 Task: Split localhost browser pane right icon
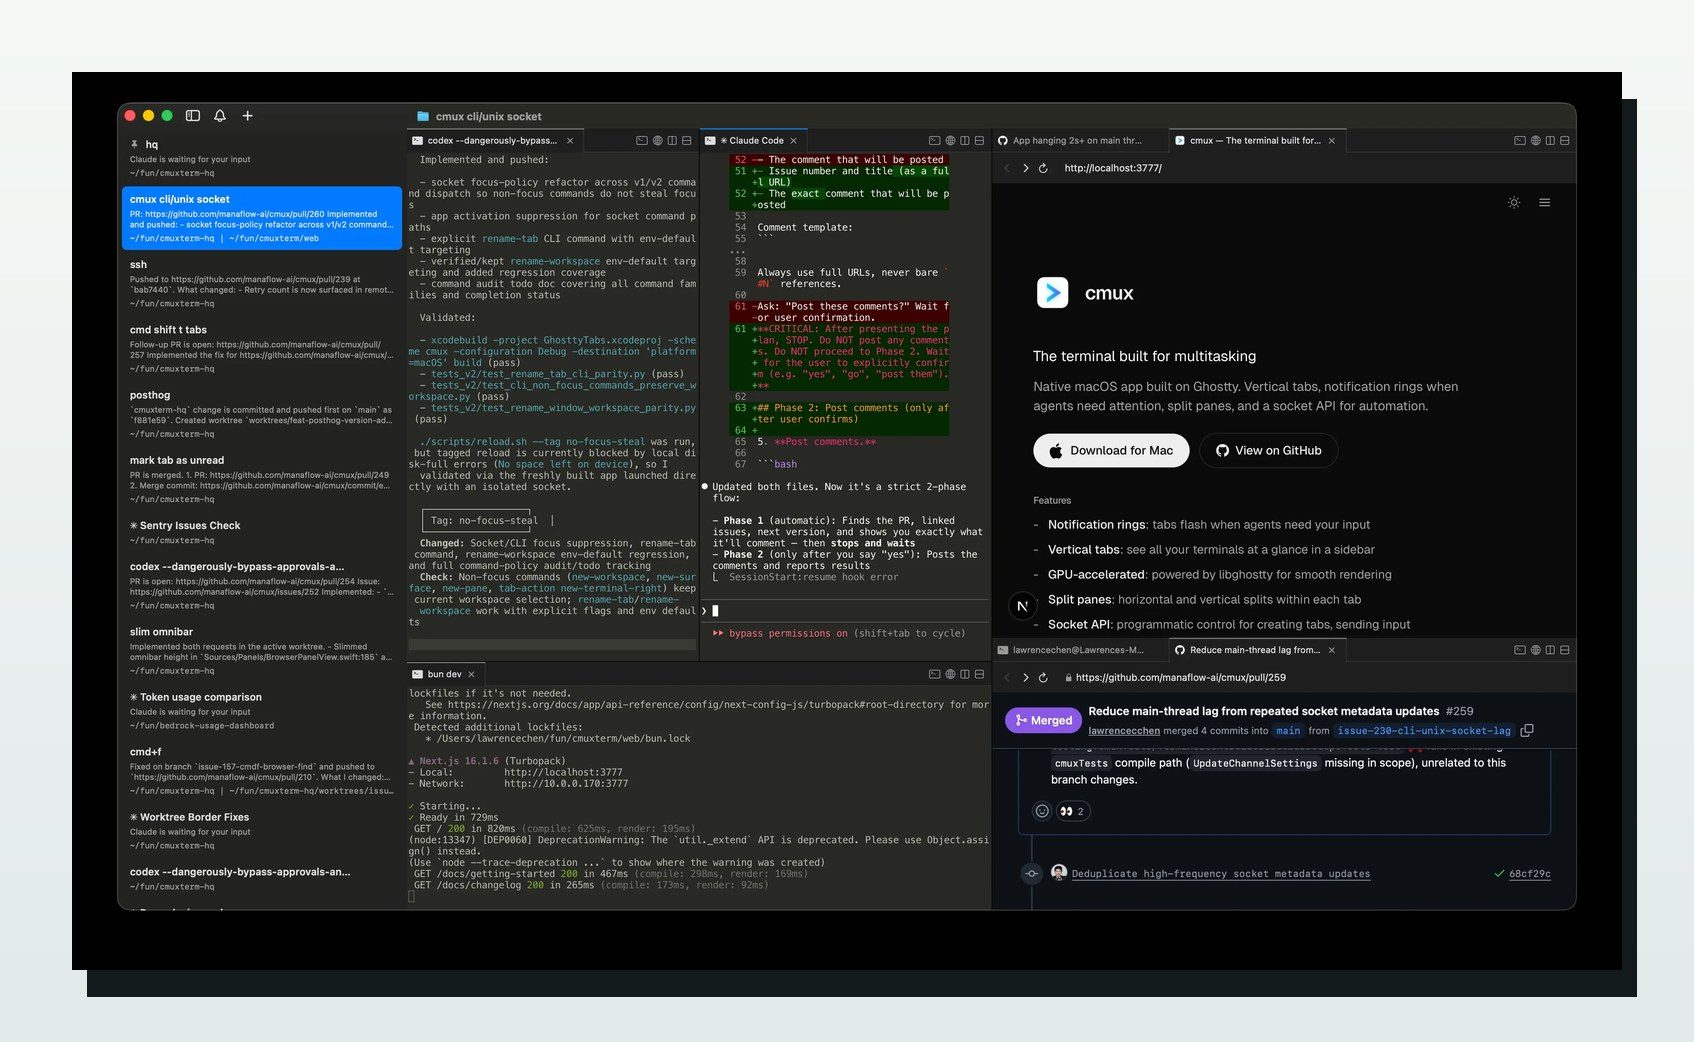(1550, 141)
